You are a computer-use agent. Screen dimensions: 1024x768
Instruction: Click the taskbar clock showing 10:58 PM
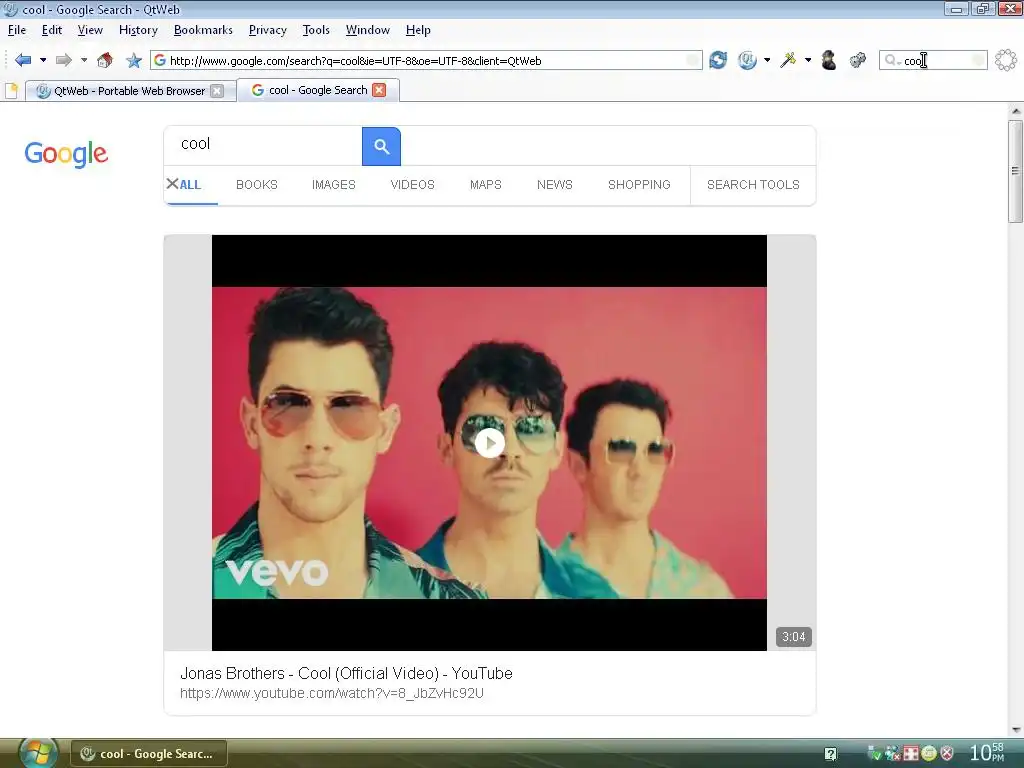pyautogui.click(x=987, y=753)
